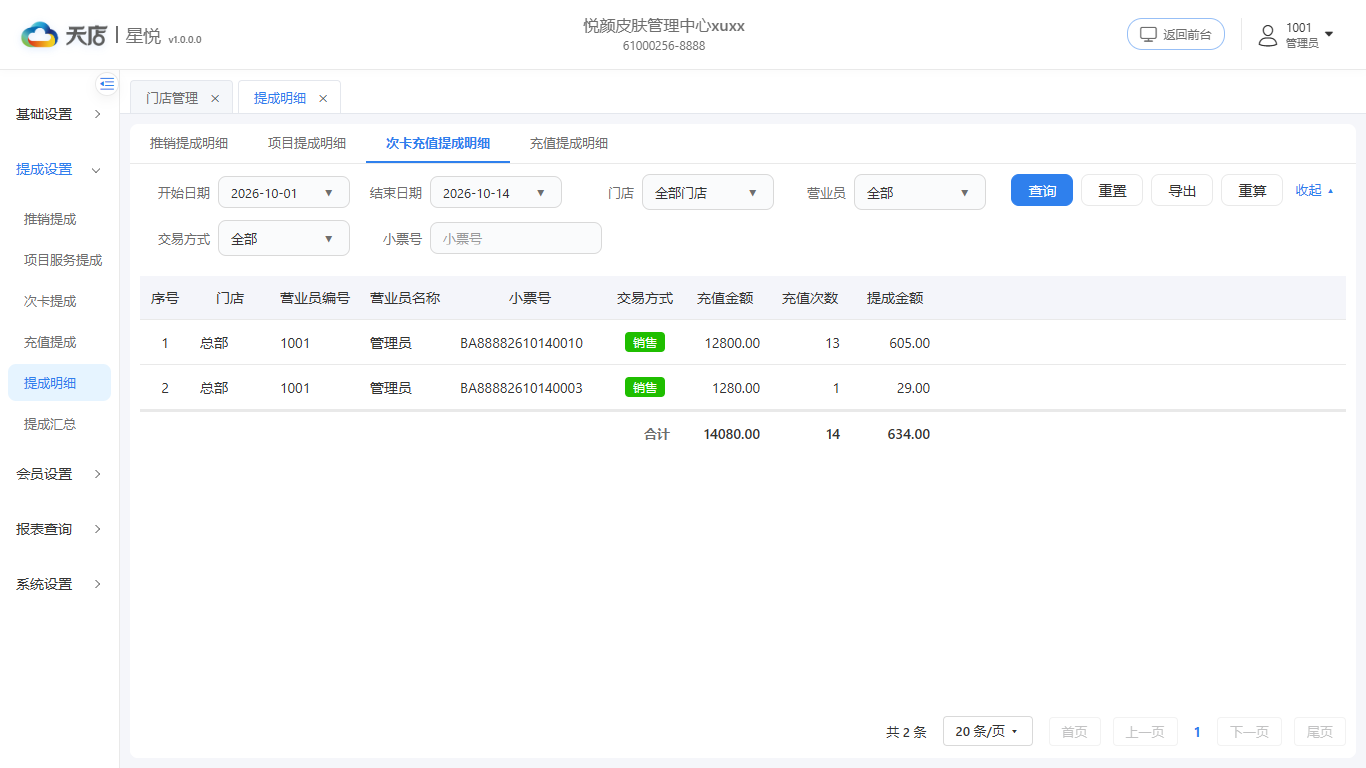Click receipt number BA88882610140003

(x=521, y=388)
